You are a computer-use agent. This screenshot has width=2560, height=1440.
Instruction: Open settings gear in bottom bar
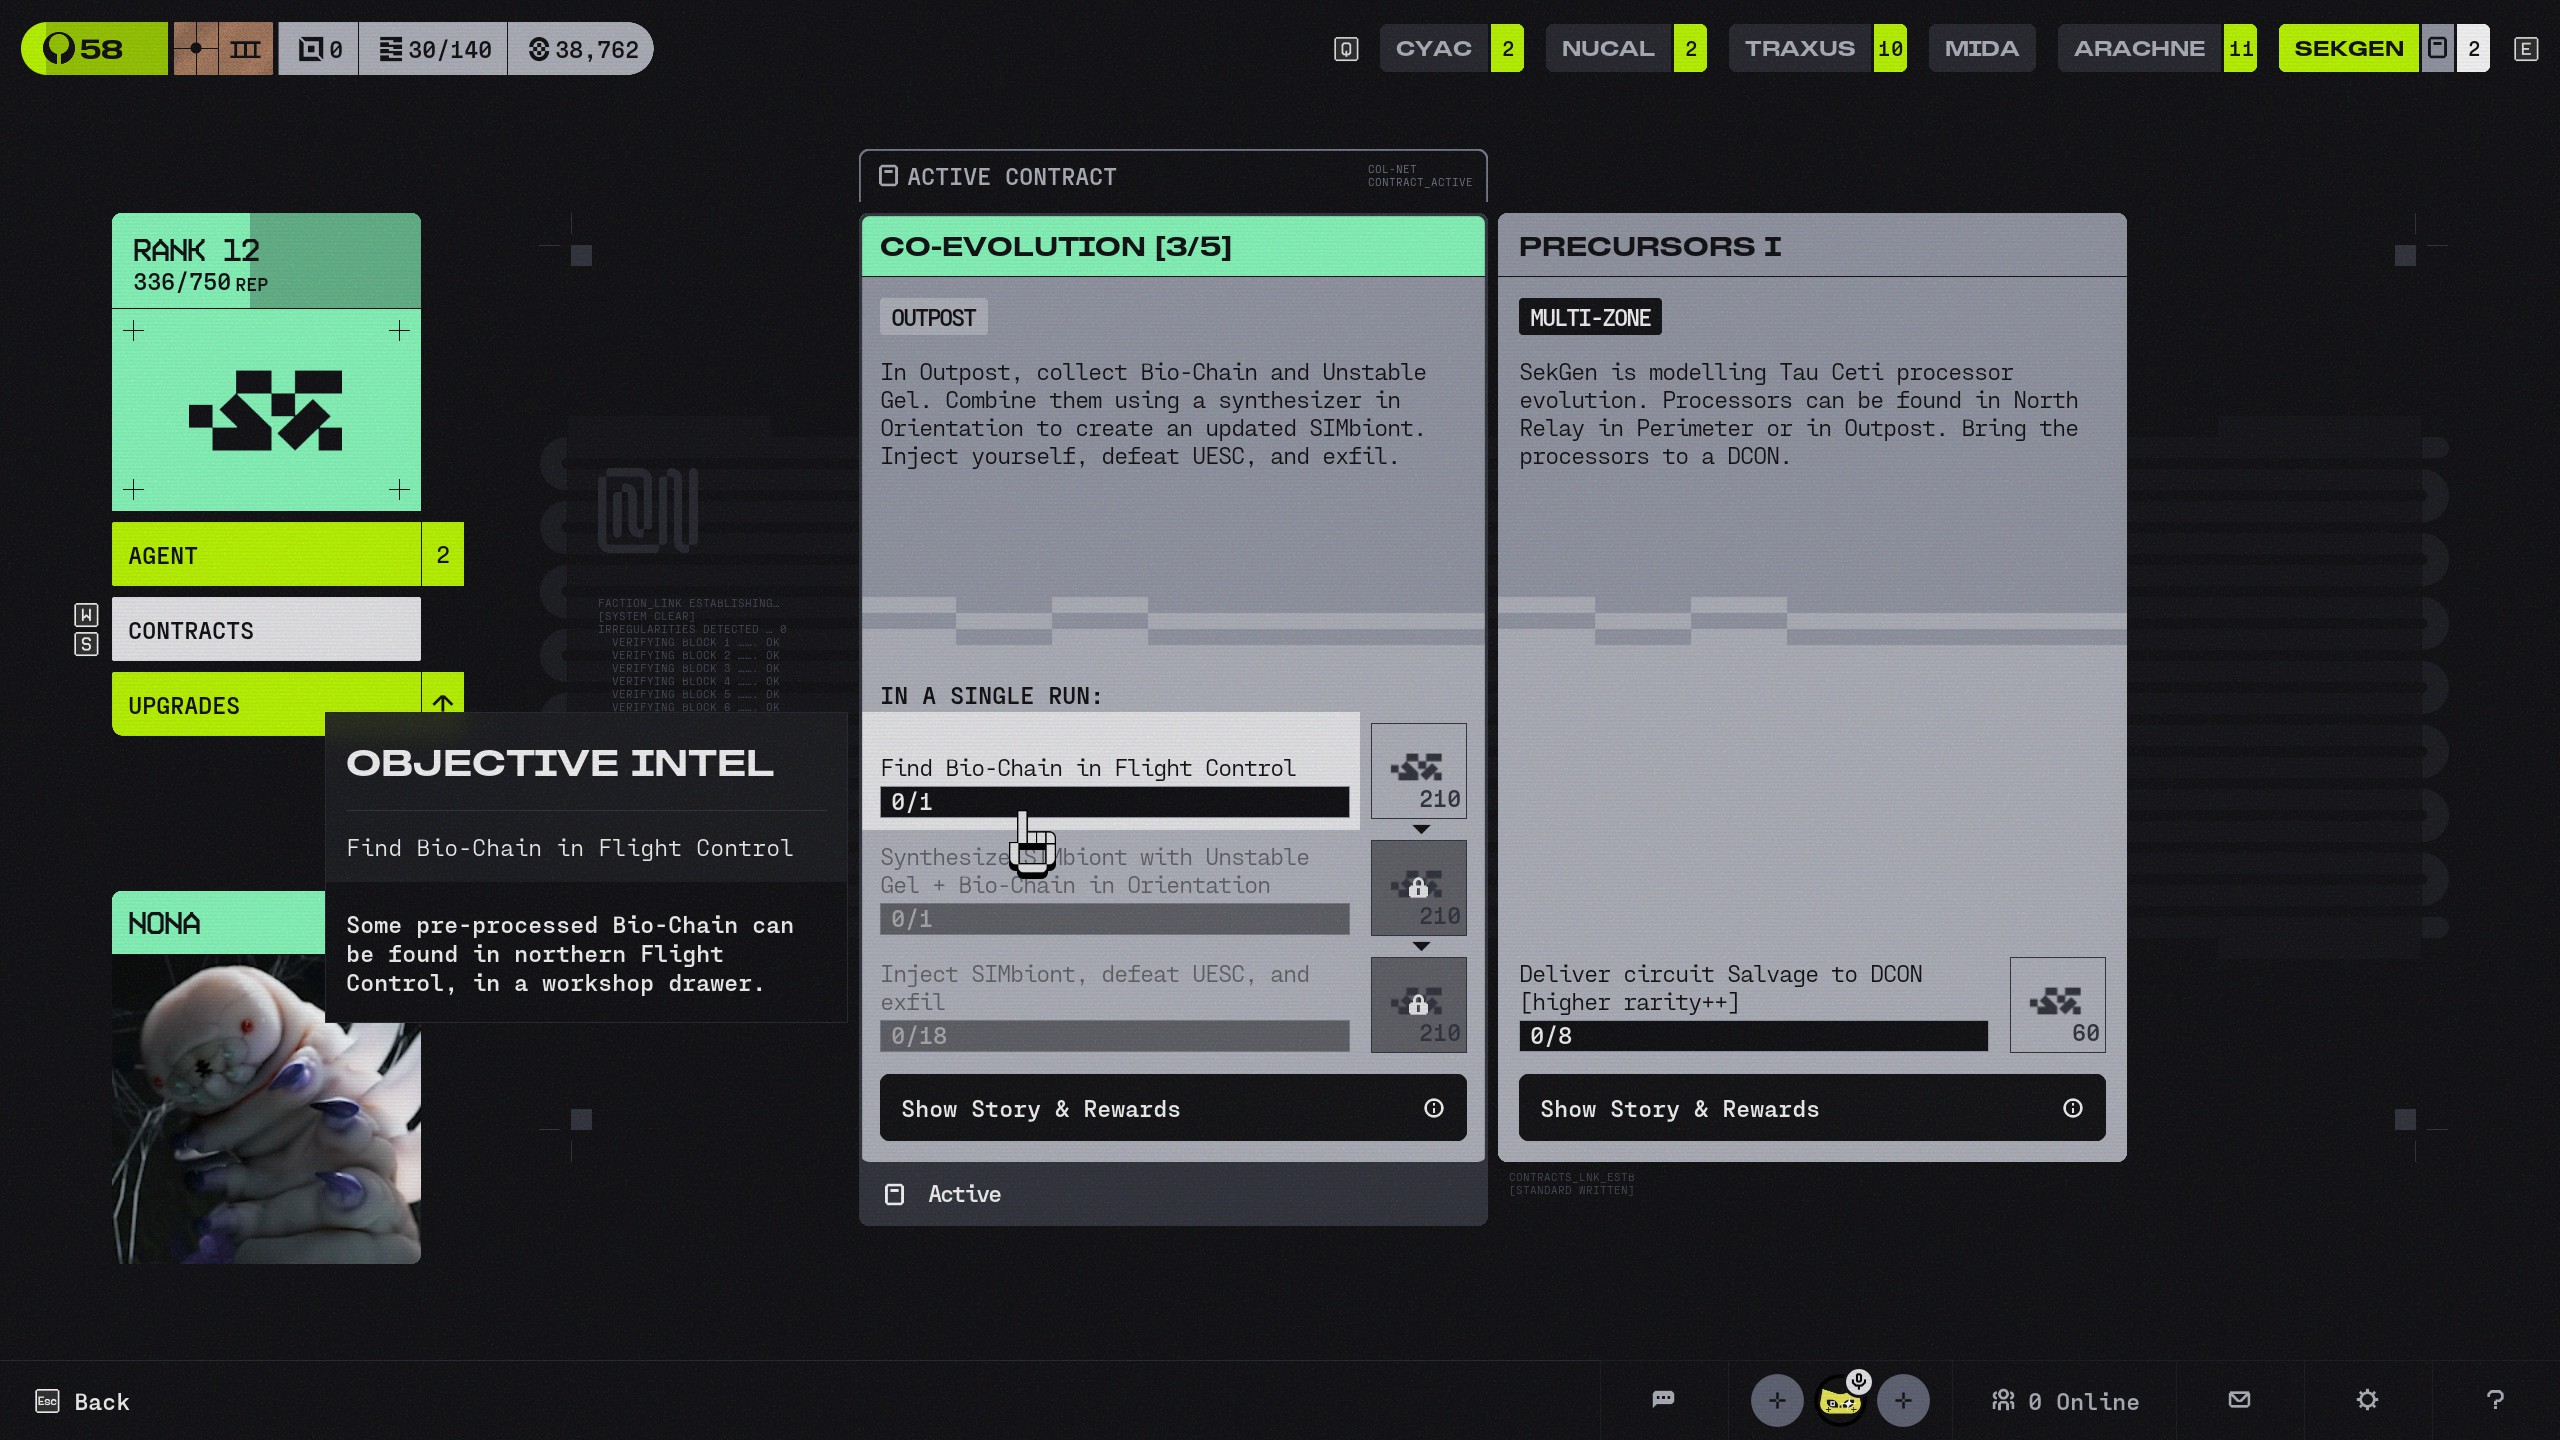(2366, 1399)
